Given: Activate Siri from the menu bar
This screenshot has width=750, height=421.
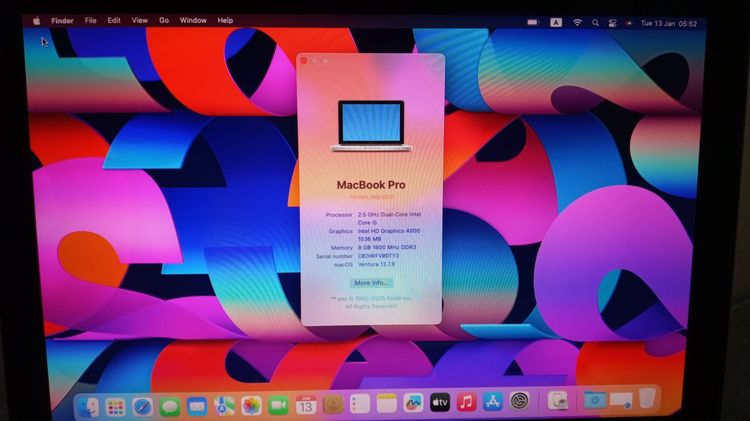Looking at the screenshot, I should coord(629,23).
